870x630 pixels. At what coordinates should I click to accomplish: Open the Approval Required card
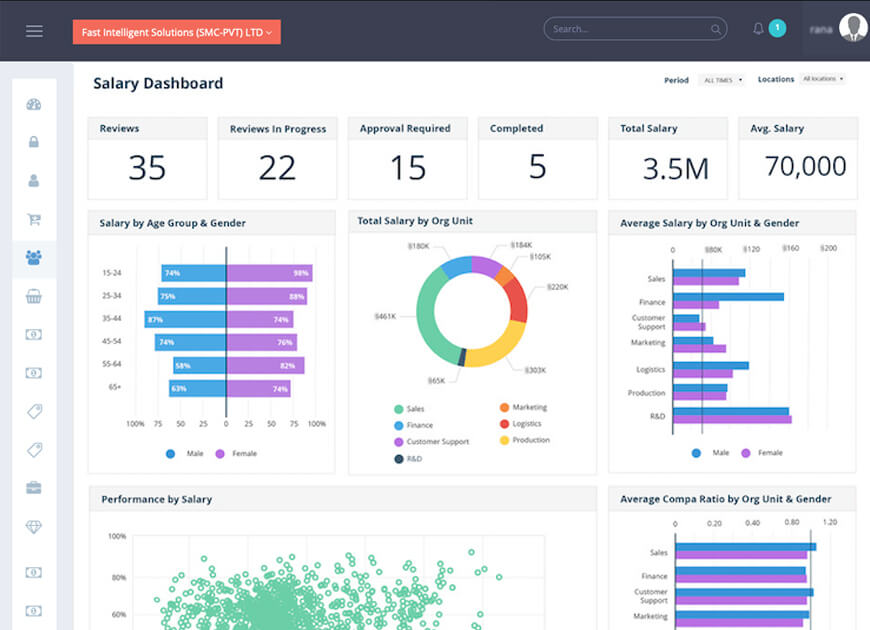point(407,158)
